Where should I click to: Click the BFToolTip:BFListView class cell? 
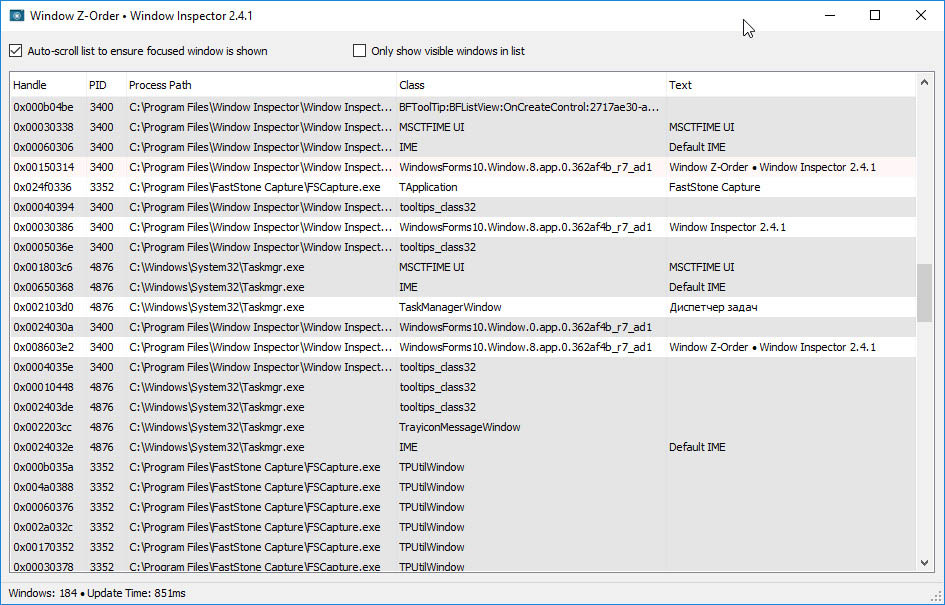pyautogui.click(x=529, y=107)
